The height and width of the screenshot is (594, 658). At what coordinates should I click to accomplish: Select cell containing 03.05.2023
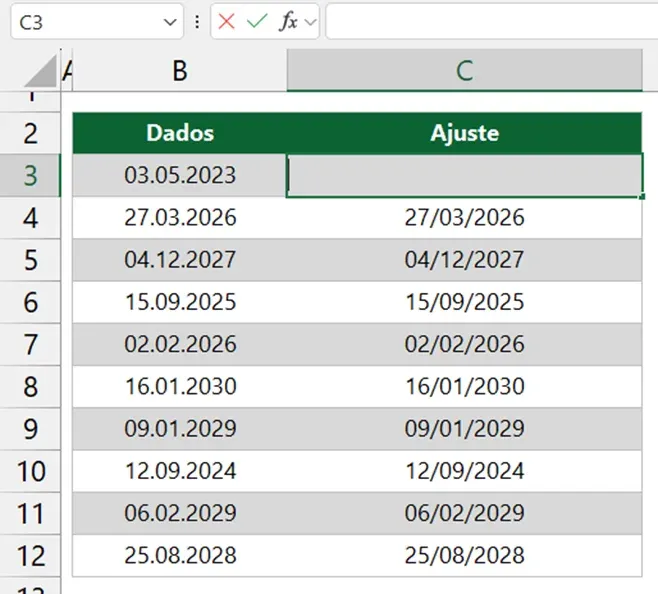(180, 175)
